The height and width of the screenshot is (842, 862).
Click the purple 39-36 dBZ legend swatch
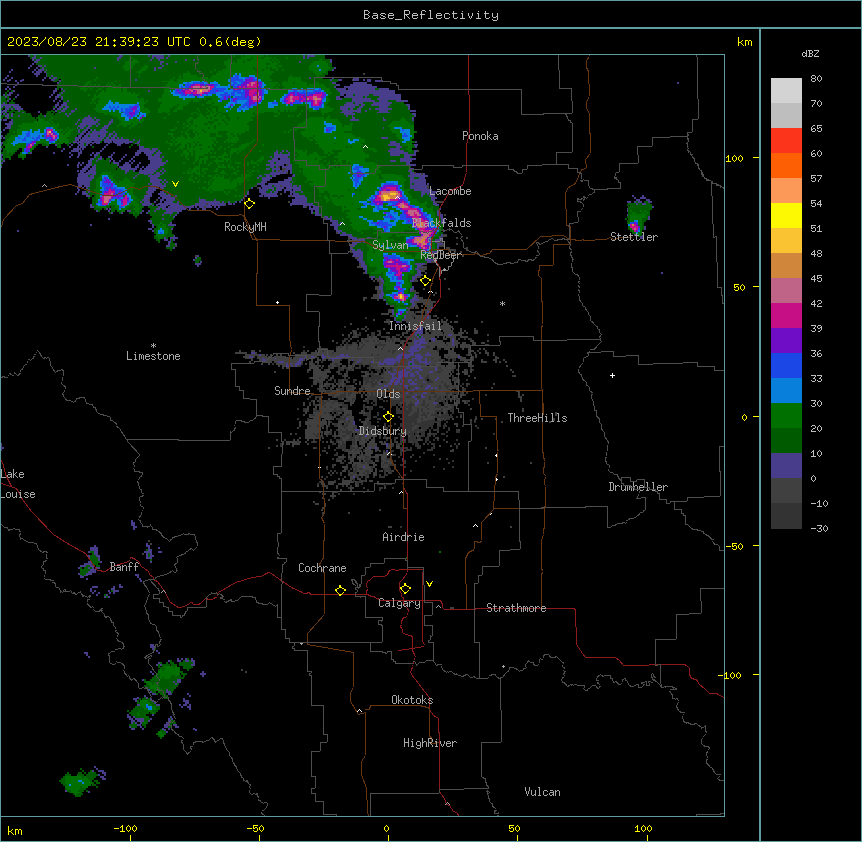[786, 341]
